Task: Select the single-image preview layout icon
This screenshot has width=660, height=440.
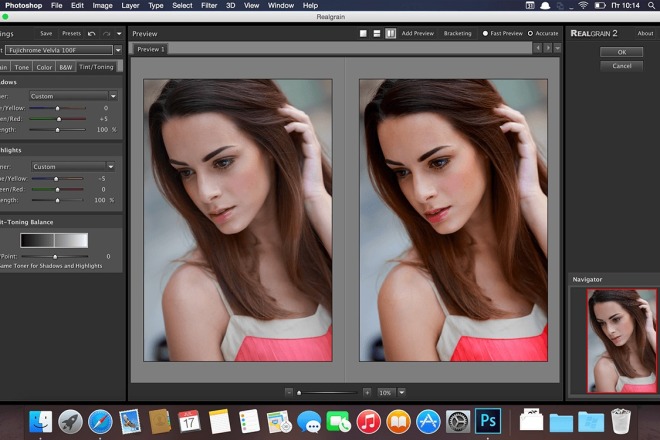Action: [x=365, y=33]
